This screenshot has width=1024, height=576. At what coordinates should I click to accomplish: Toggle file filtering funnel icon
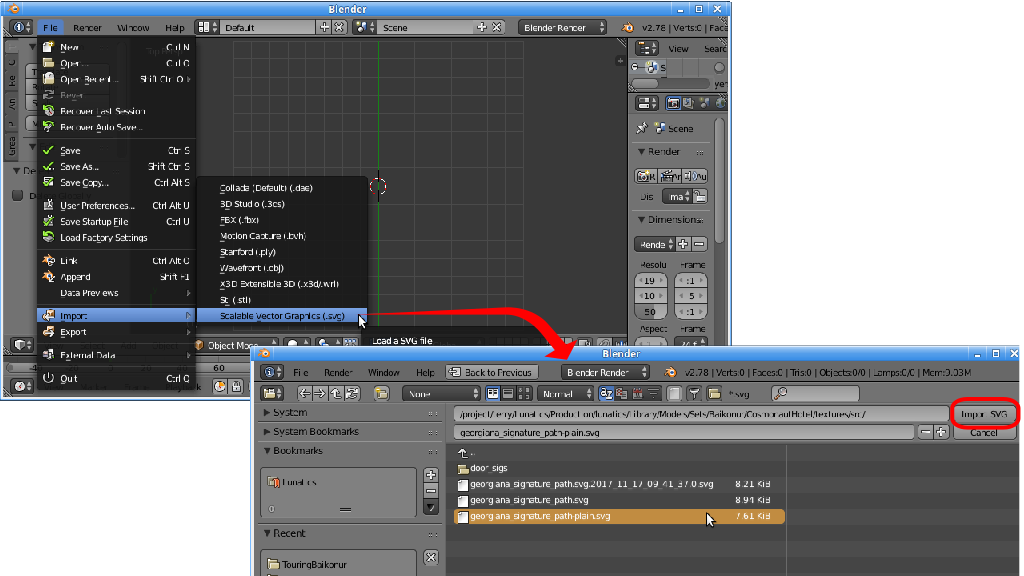coord(695,394)
